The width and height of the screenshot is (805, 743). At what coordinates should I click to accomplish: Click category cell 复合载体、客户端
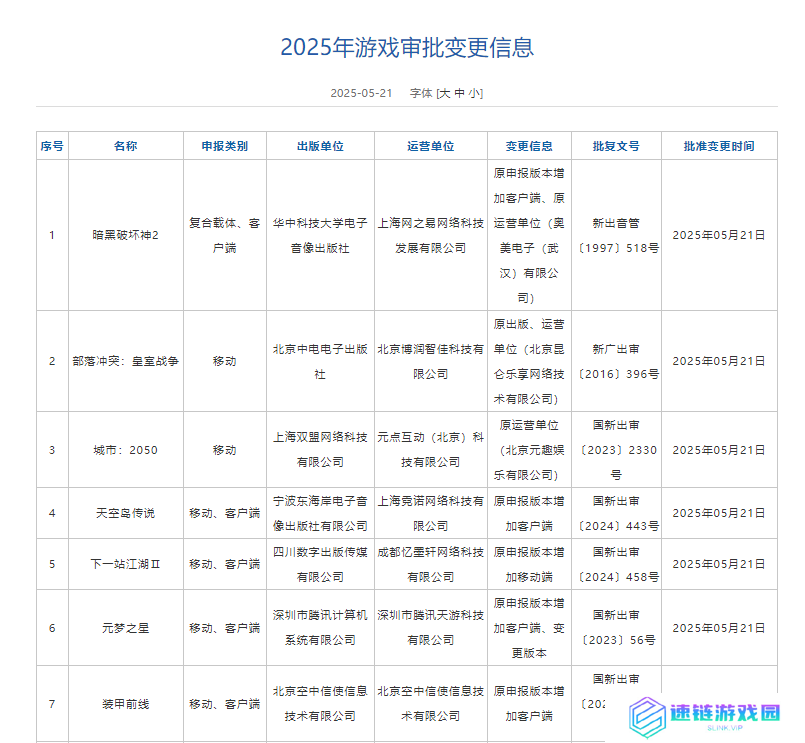tap(225, 235)
